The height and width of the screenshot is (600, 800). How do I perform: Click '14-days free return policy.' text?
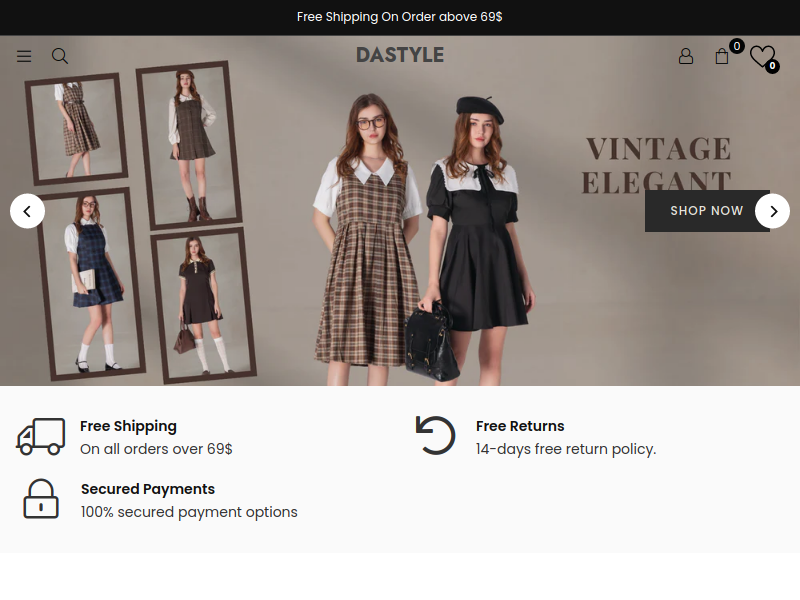[566, 449]
